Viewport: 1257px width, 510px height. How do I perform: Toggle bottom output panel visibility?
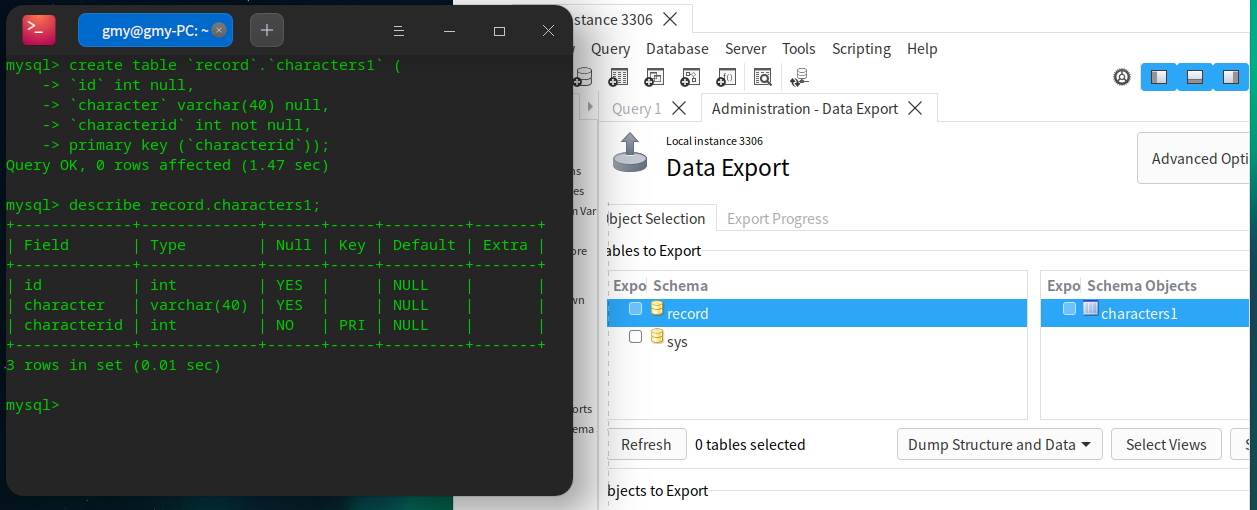[1194, 77]
